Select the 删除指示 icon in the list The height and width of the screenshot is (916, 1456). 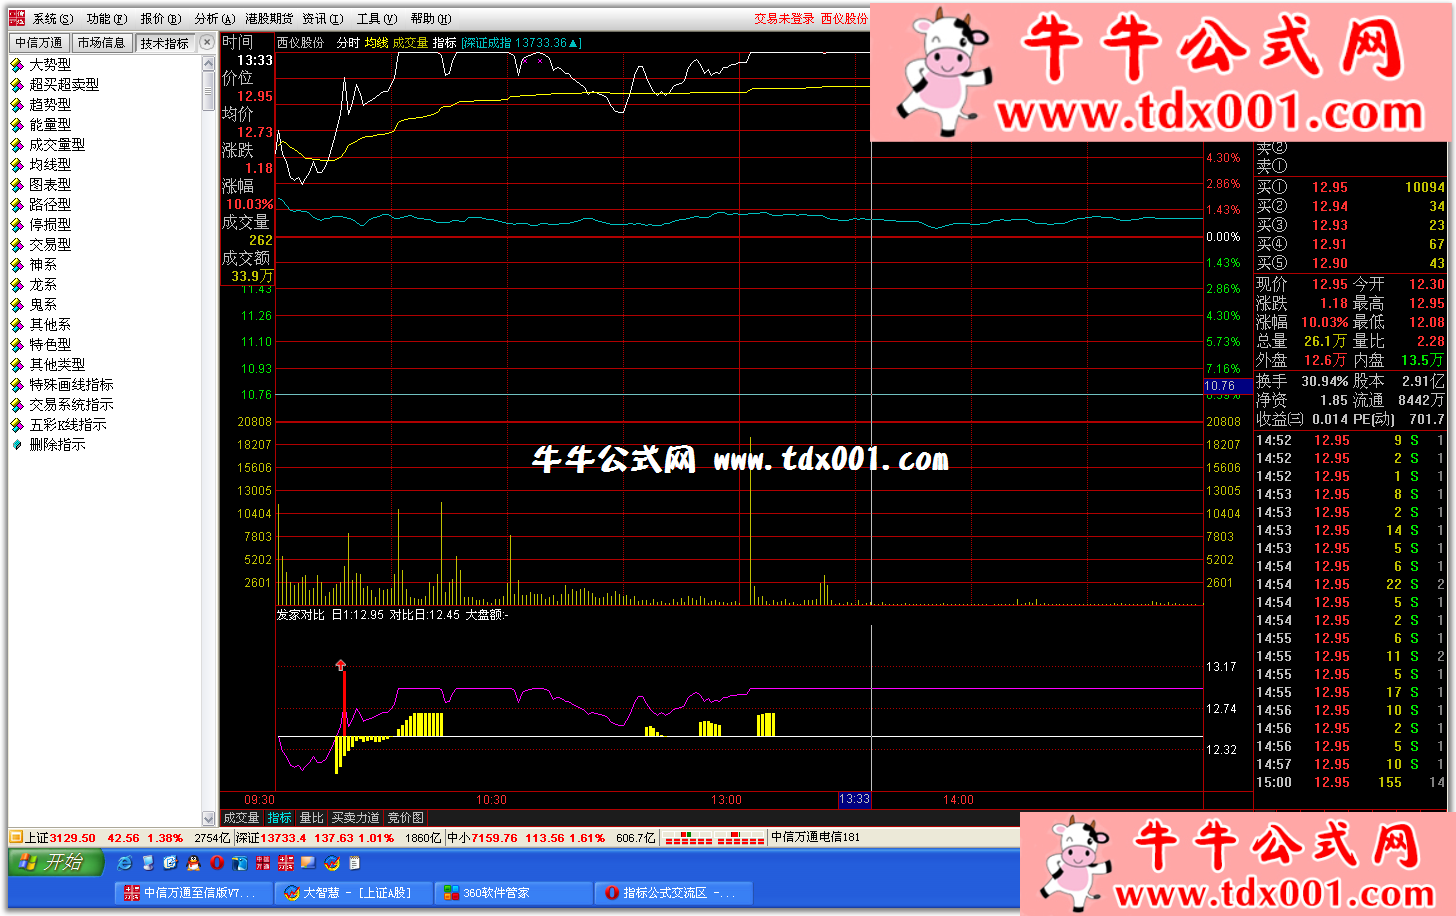[x=17, y=445]
